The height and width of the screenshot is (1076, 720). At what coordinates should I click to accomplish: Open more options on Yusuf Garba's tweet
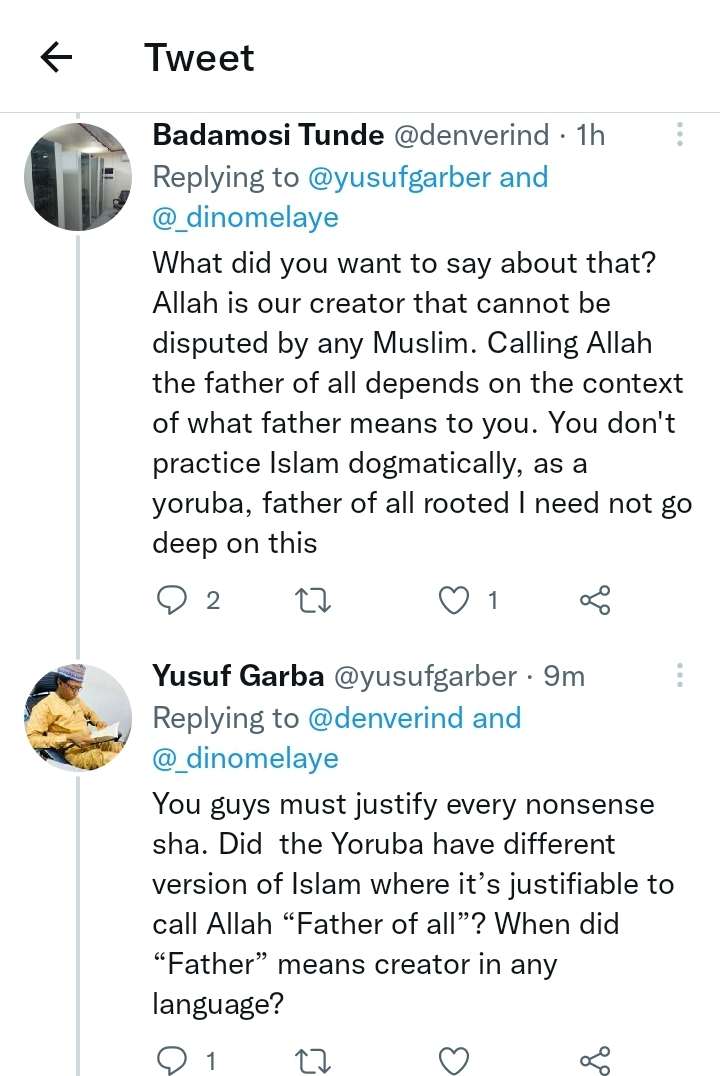pyautogui.click(x=680, y=676)
